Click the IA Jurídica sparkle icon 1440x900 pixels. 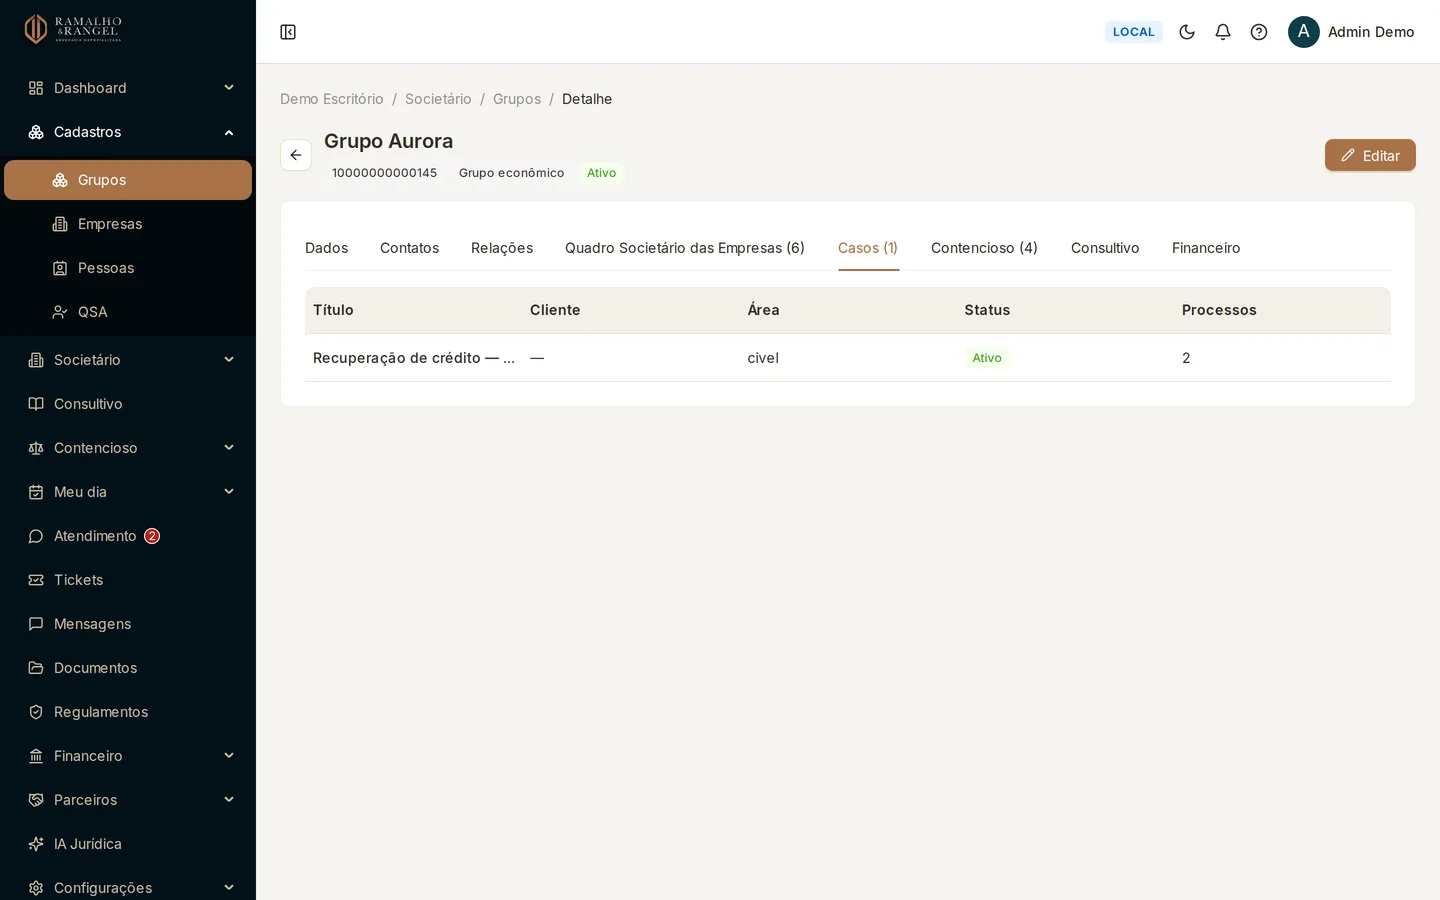click(36, 844)
